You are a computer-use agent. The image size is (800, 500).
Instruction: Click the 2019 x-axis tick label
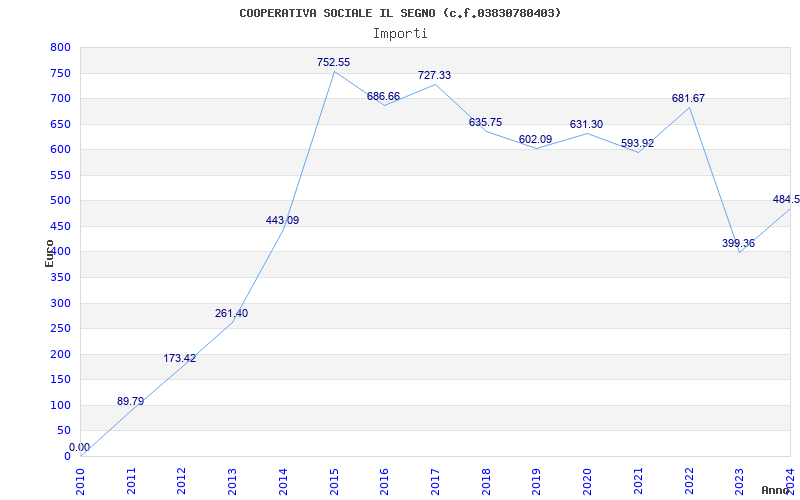coord(536,481)
